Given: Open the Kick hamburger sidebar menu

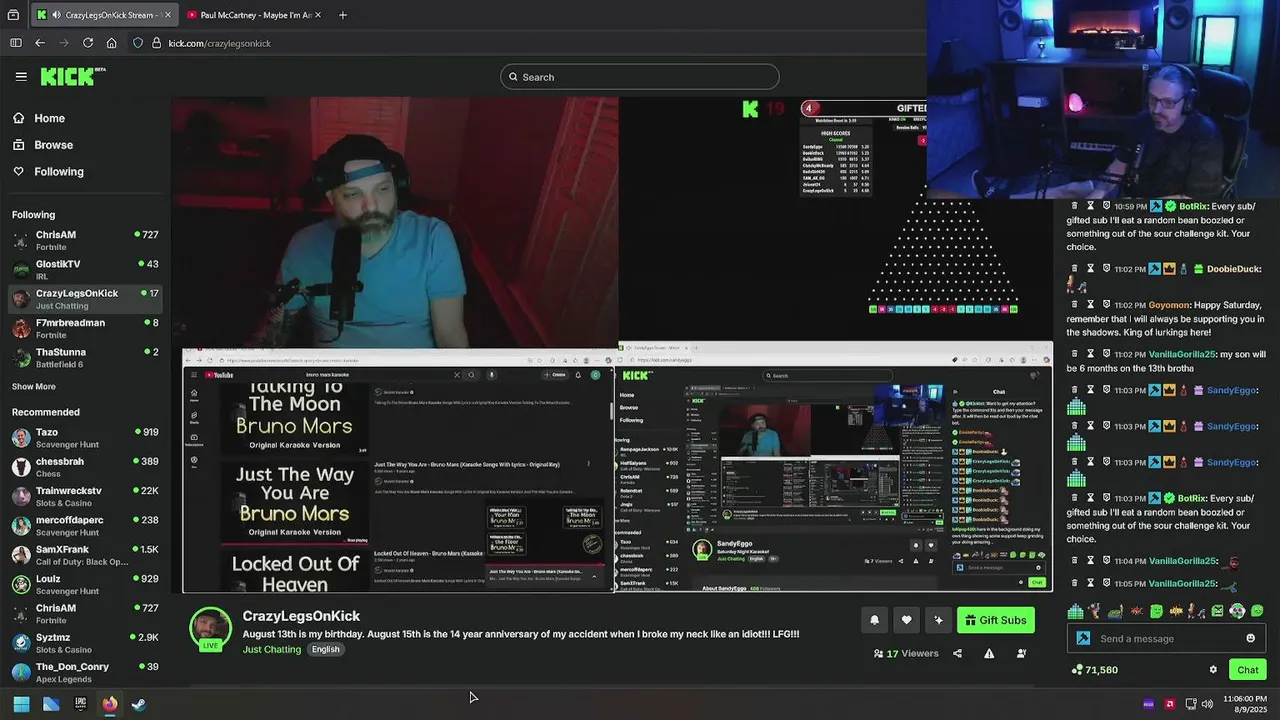Looking at the screenshot, I should pos(21,76).
